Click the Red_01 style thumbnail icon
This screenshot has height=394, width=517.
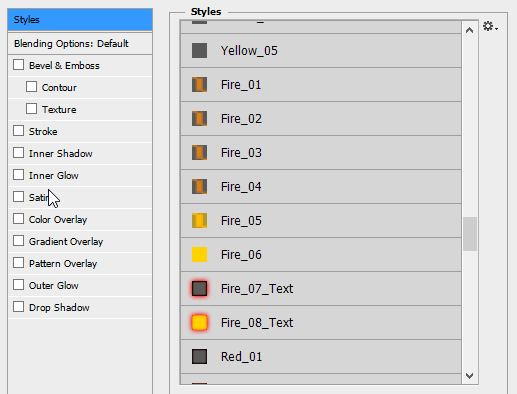(199, 356)
